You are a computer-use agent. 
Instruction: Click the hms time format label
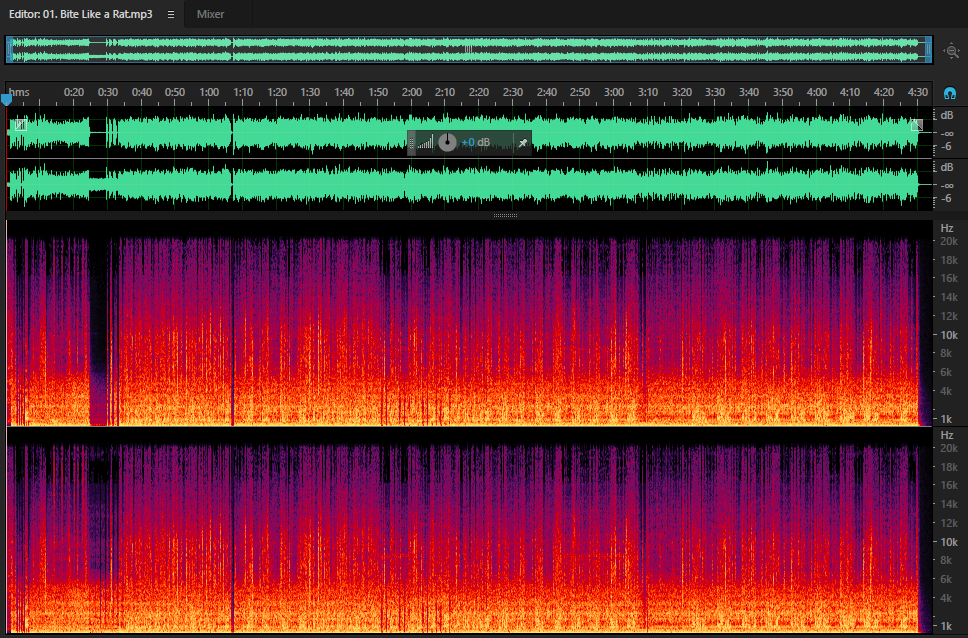[19, 92]
